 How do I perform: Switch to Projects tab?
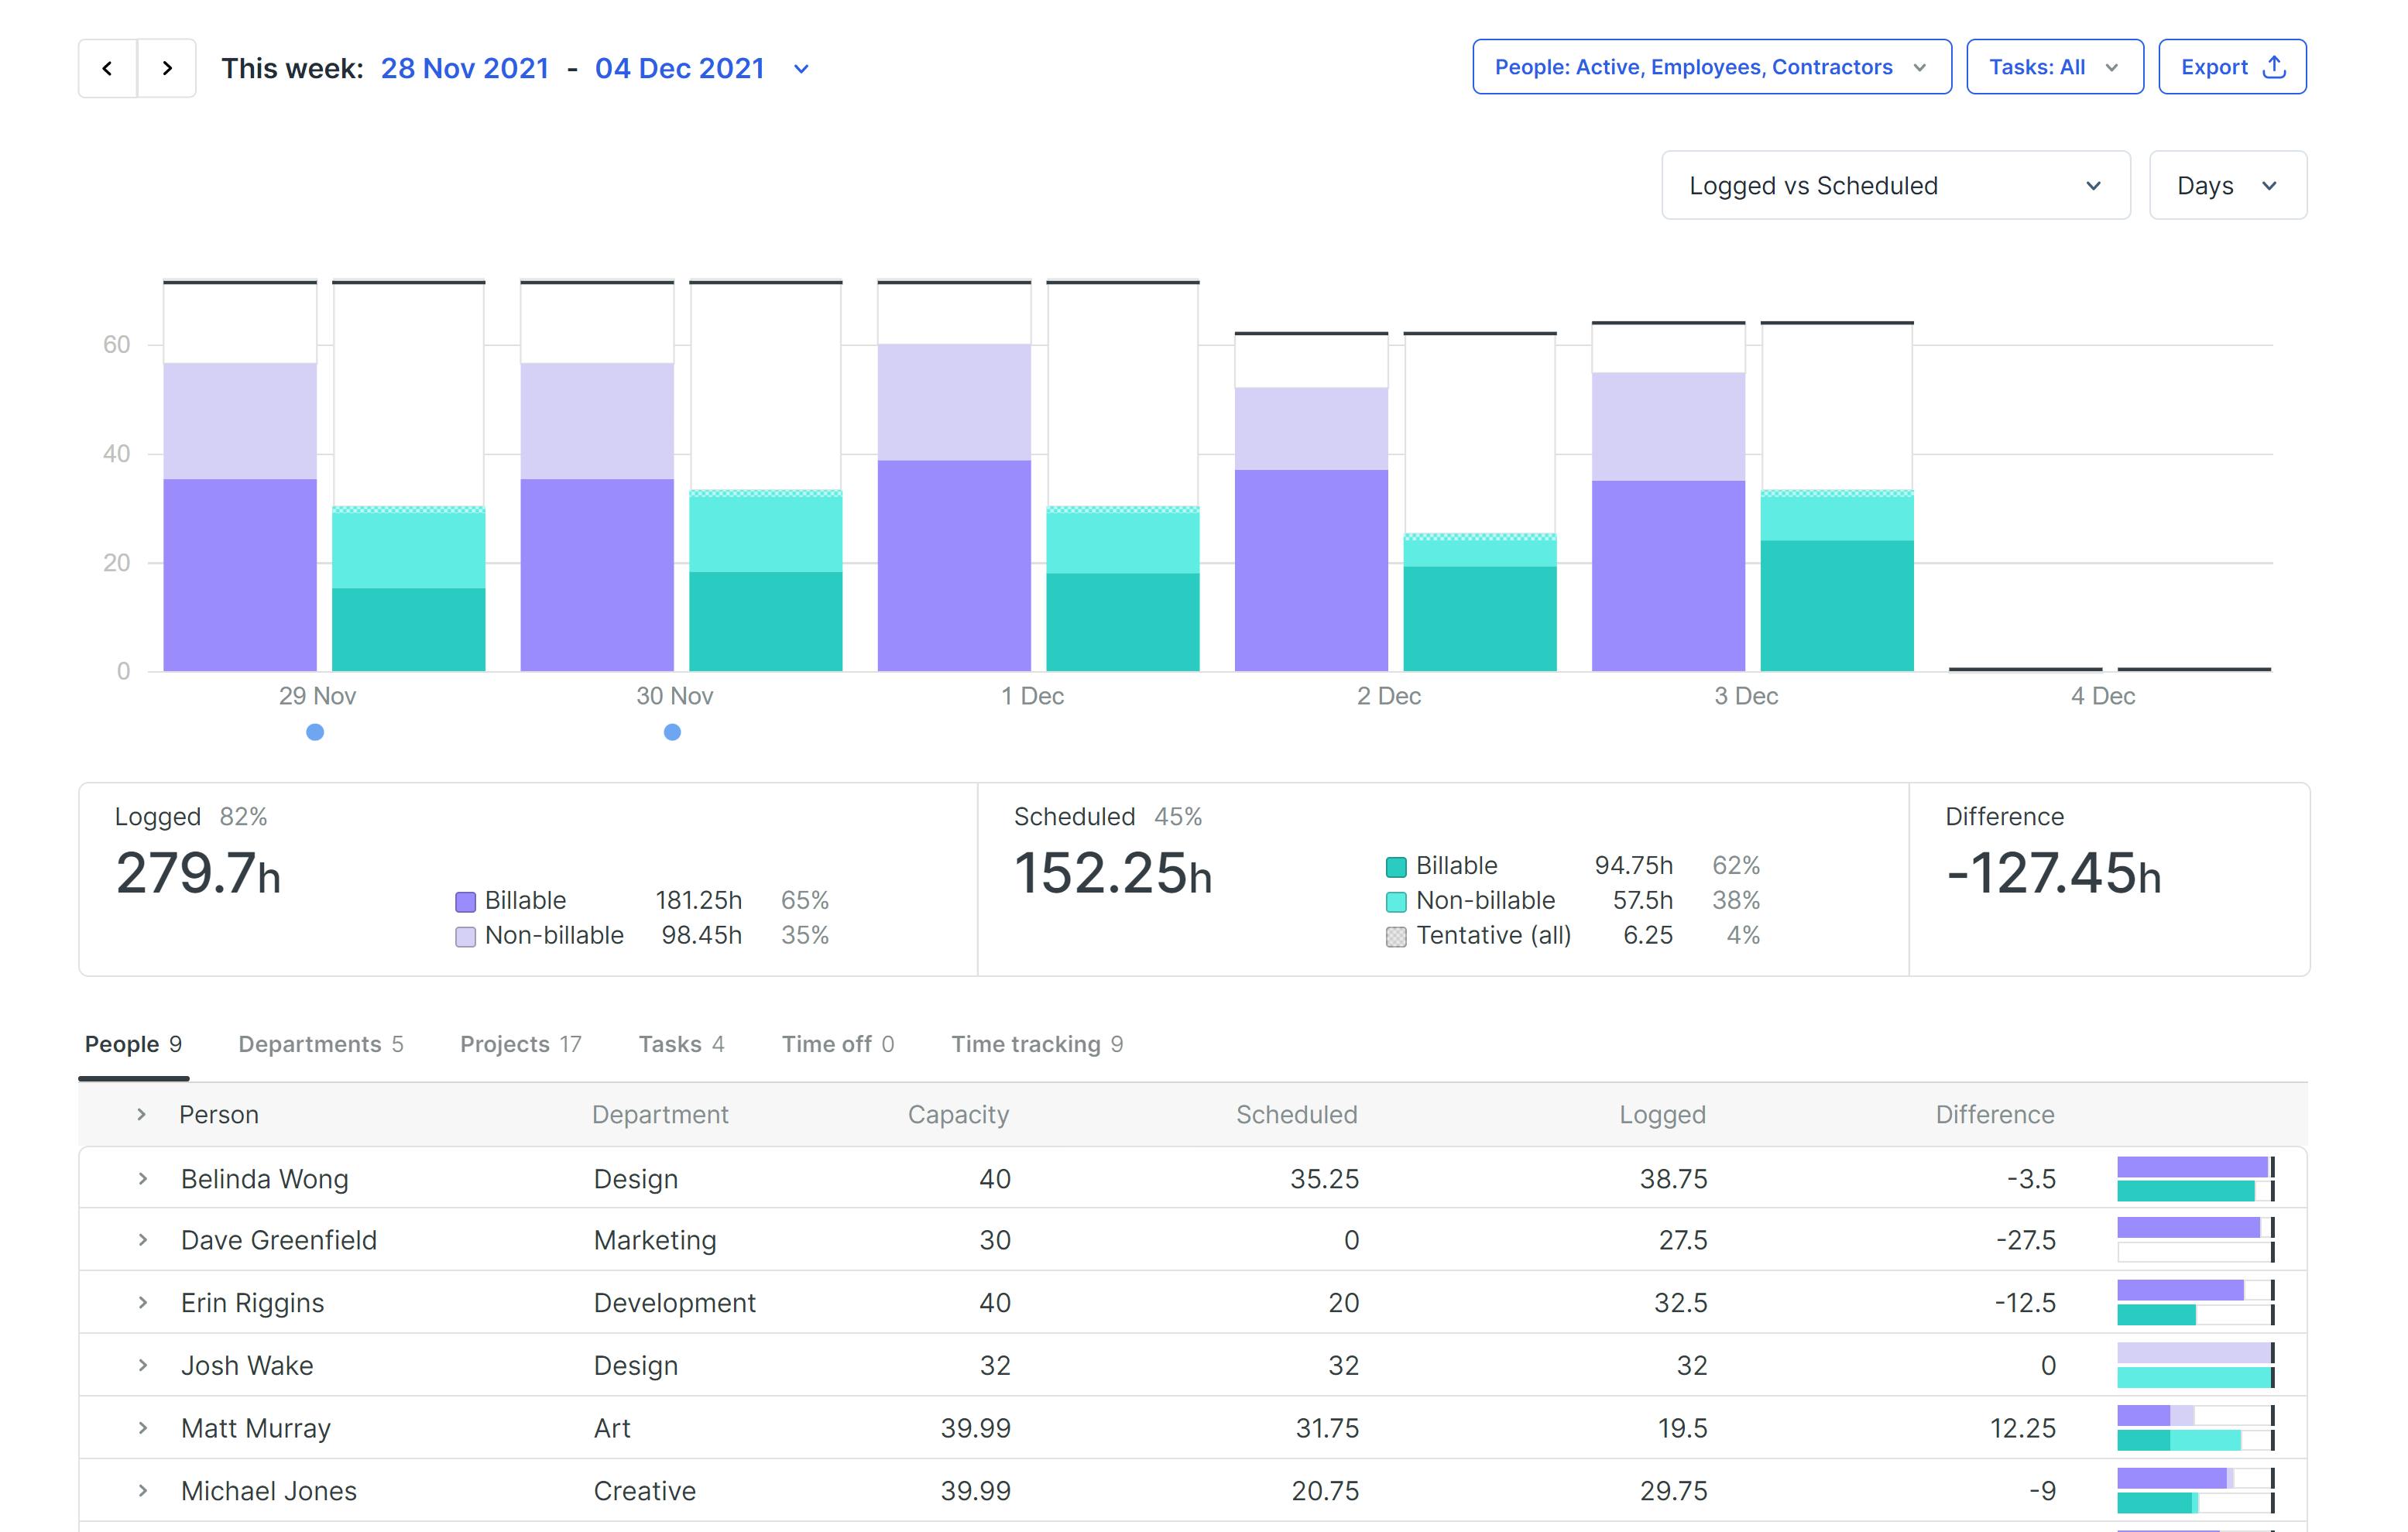click(x=520, y=1044)
